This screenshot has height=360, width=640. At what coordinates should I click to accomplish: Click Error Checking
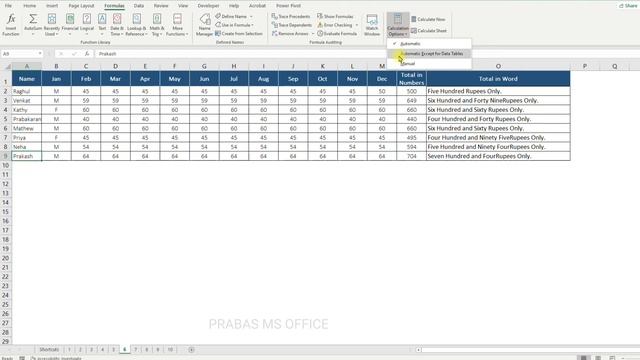(335, 25)
